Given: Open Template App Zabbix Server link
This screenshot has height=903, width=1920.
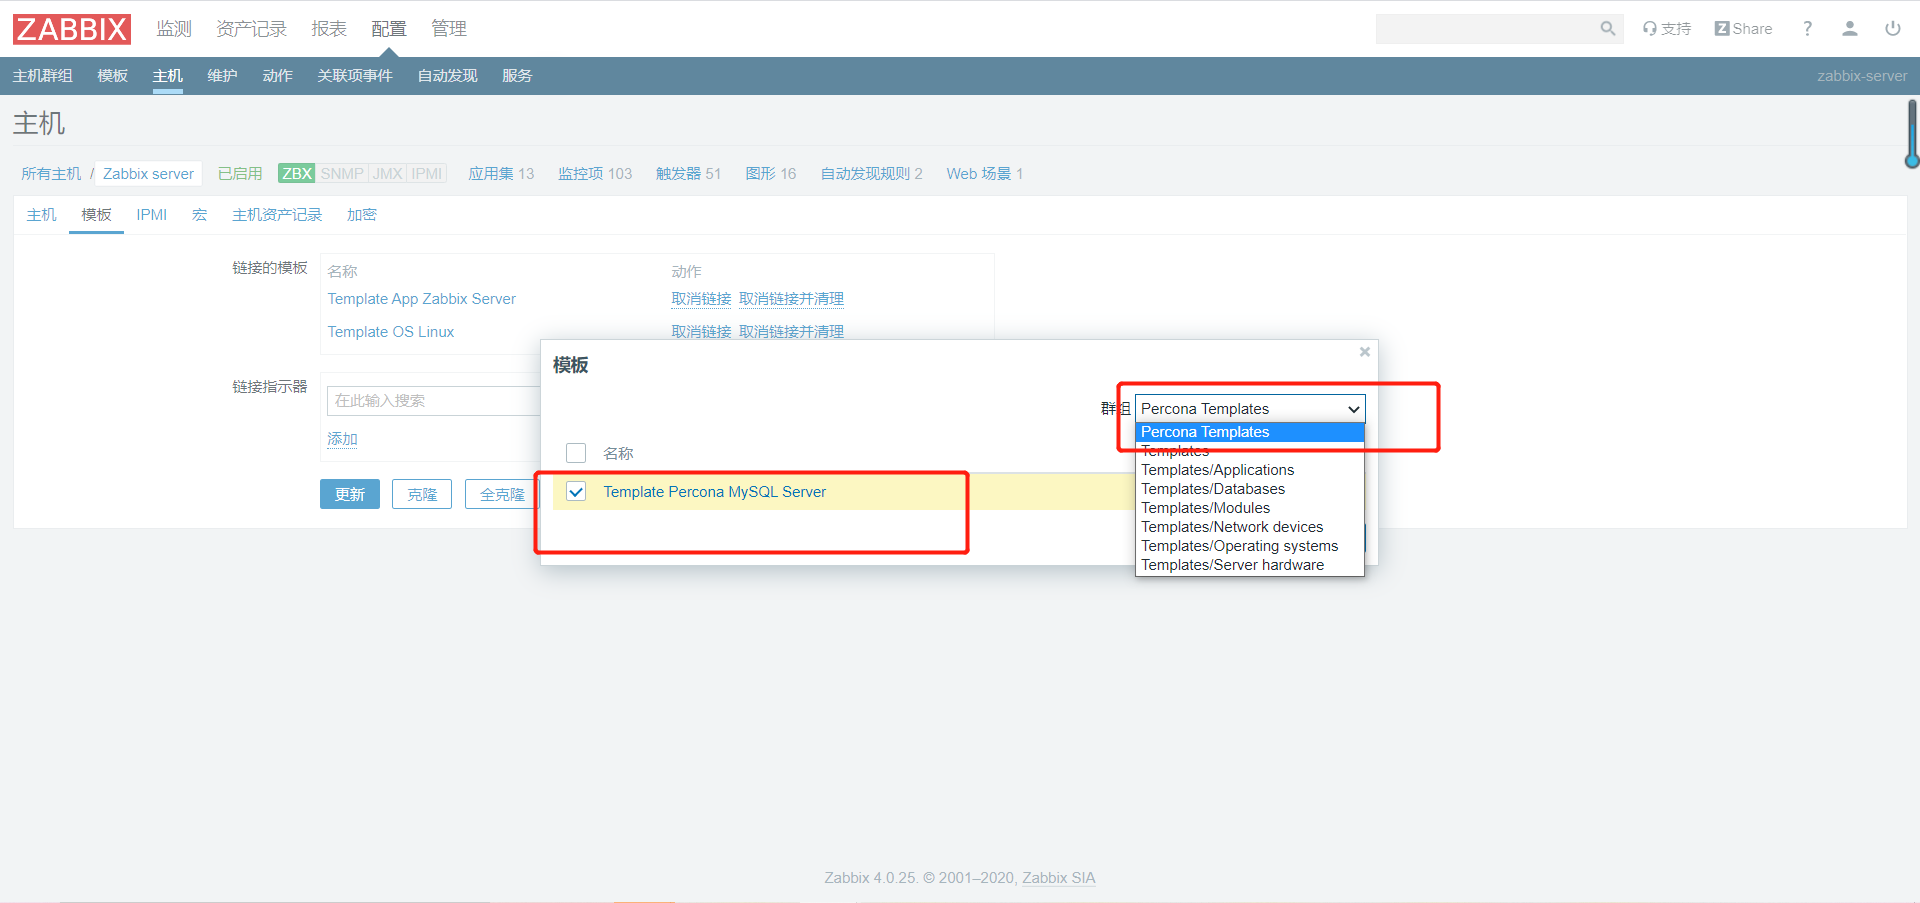Looking at the screenshot, I should (422, 299).
